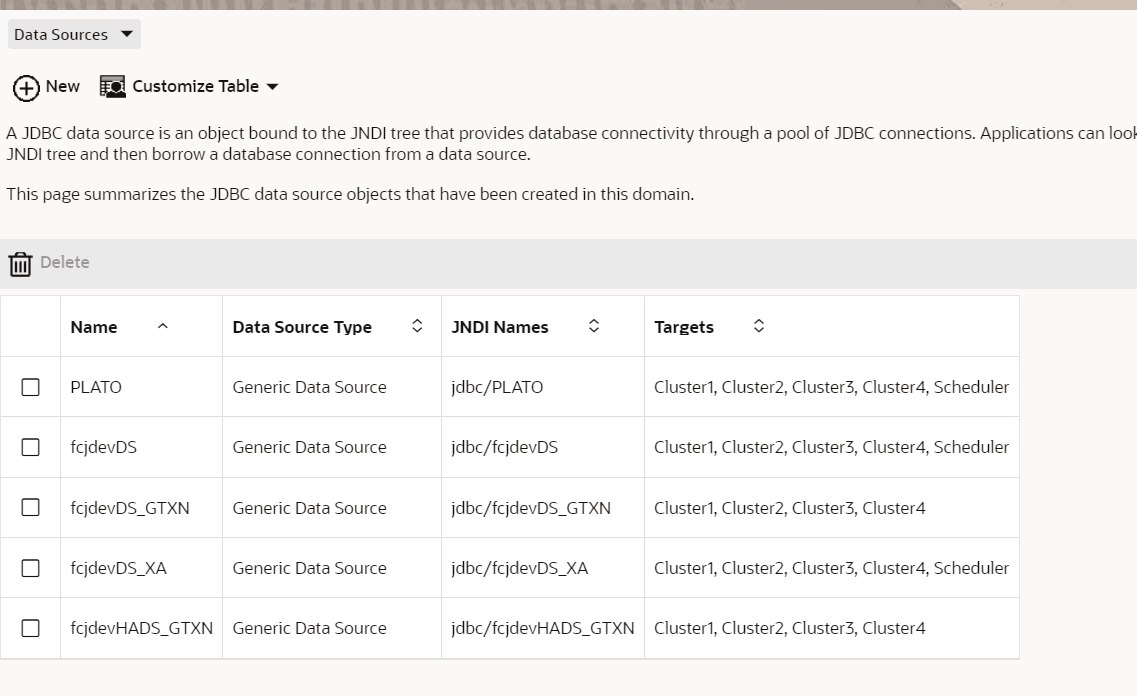Tick the checkbox for fcjdevDS
Viewport: 1137px width, 696px height.
coord(31,447)
